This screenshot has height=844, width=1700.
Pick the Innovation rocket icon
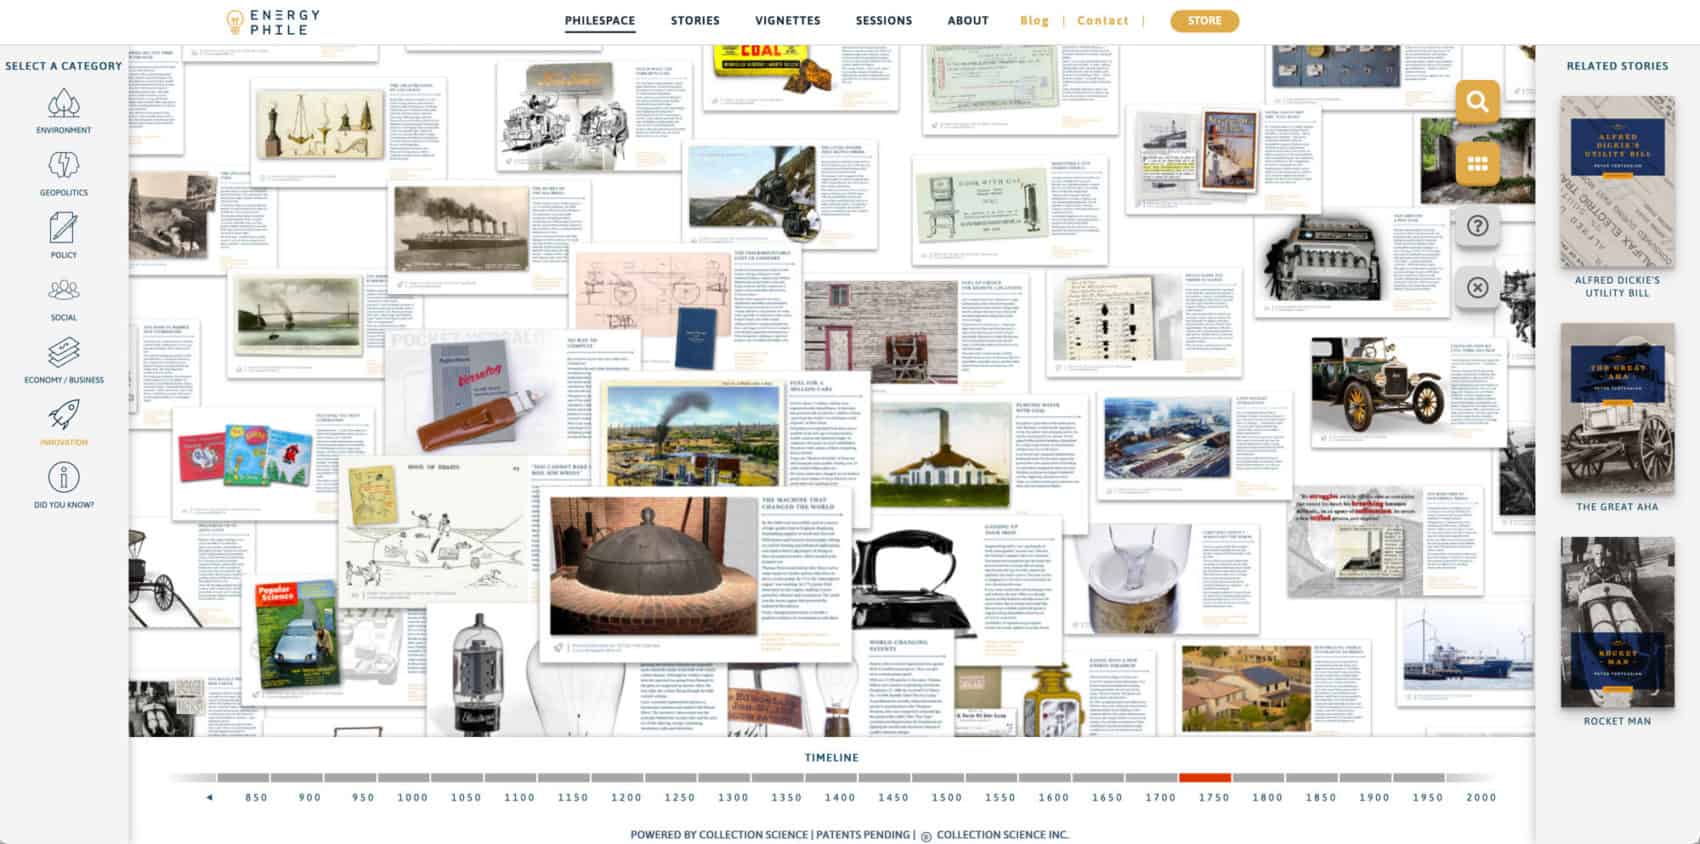click(x=64, y=415)
